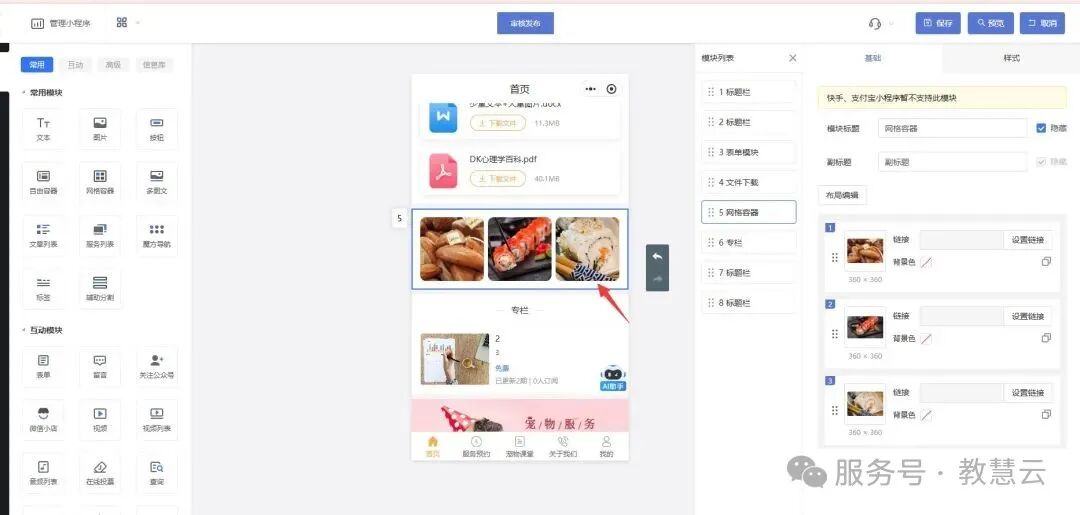This screenshot has height=515, width=1080.
Task: Click the undo arrow beside the canvas
Action: coord(657,256)
